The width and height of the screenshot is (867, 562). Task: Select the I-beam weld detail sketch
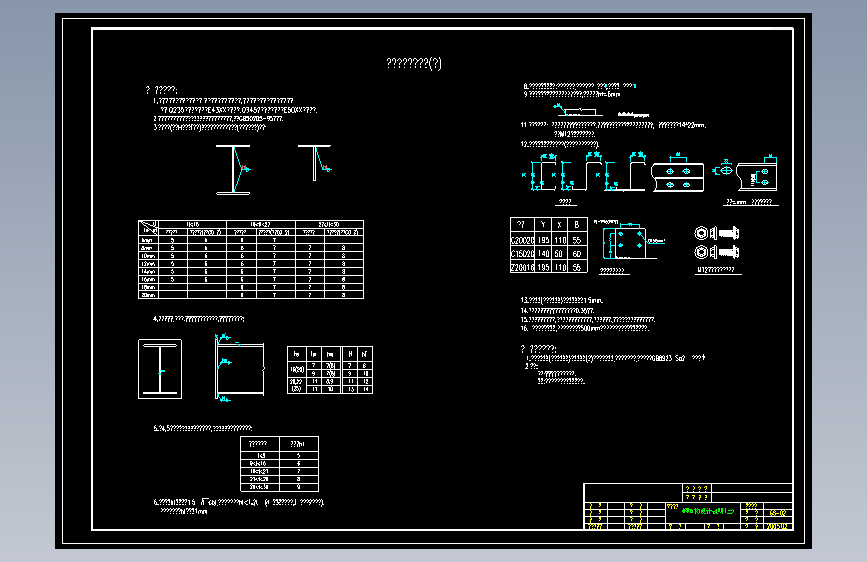click(234, 170)
